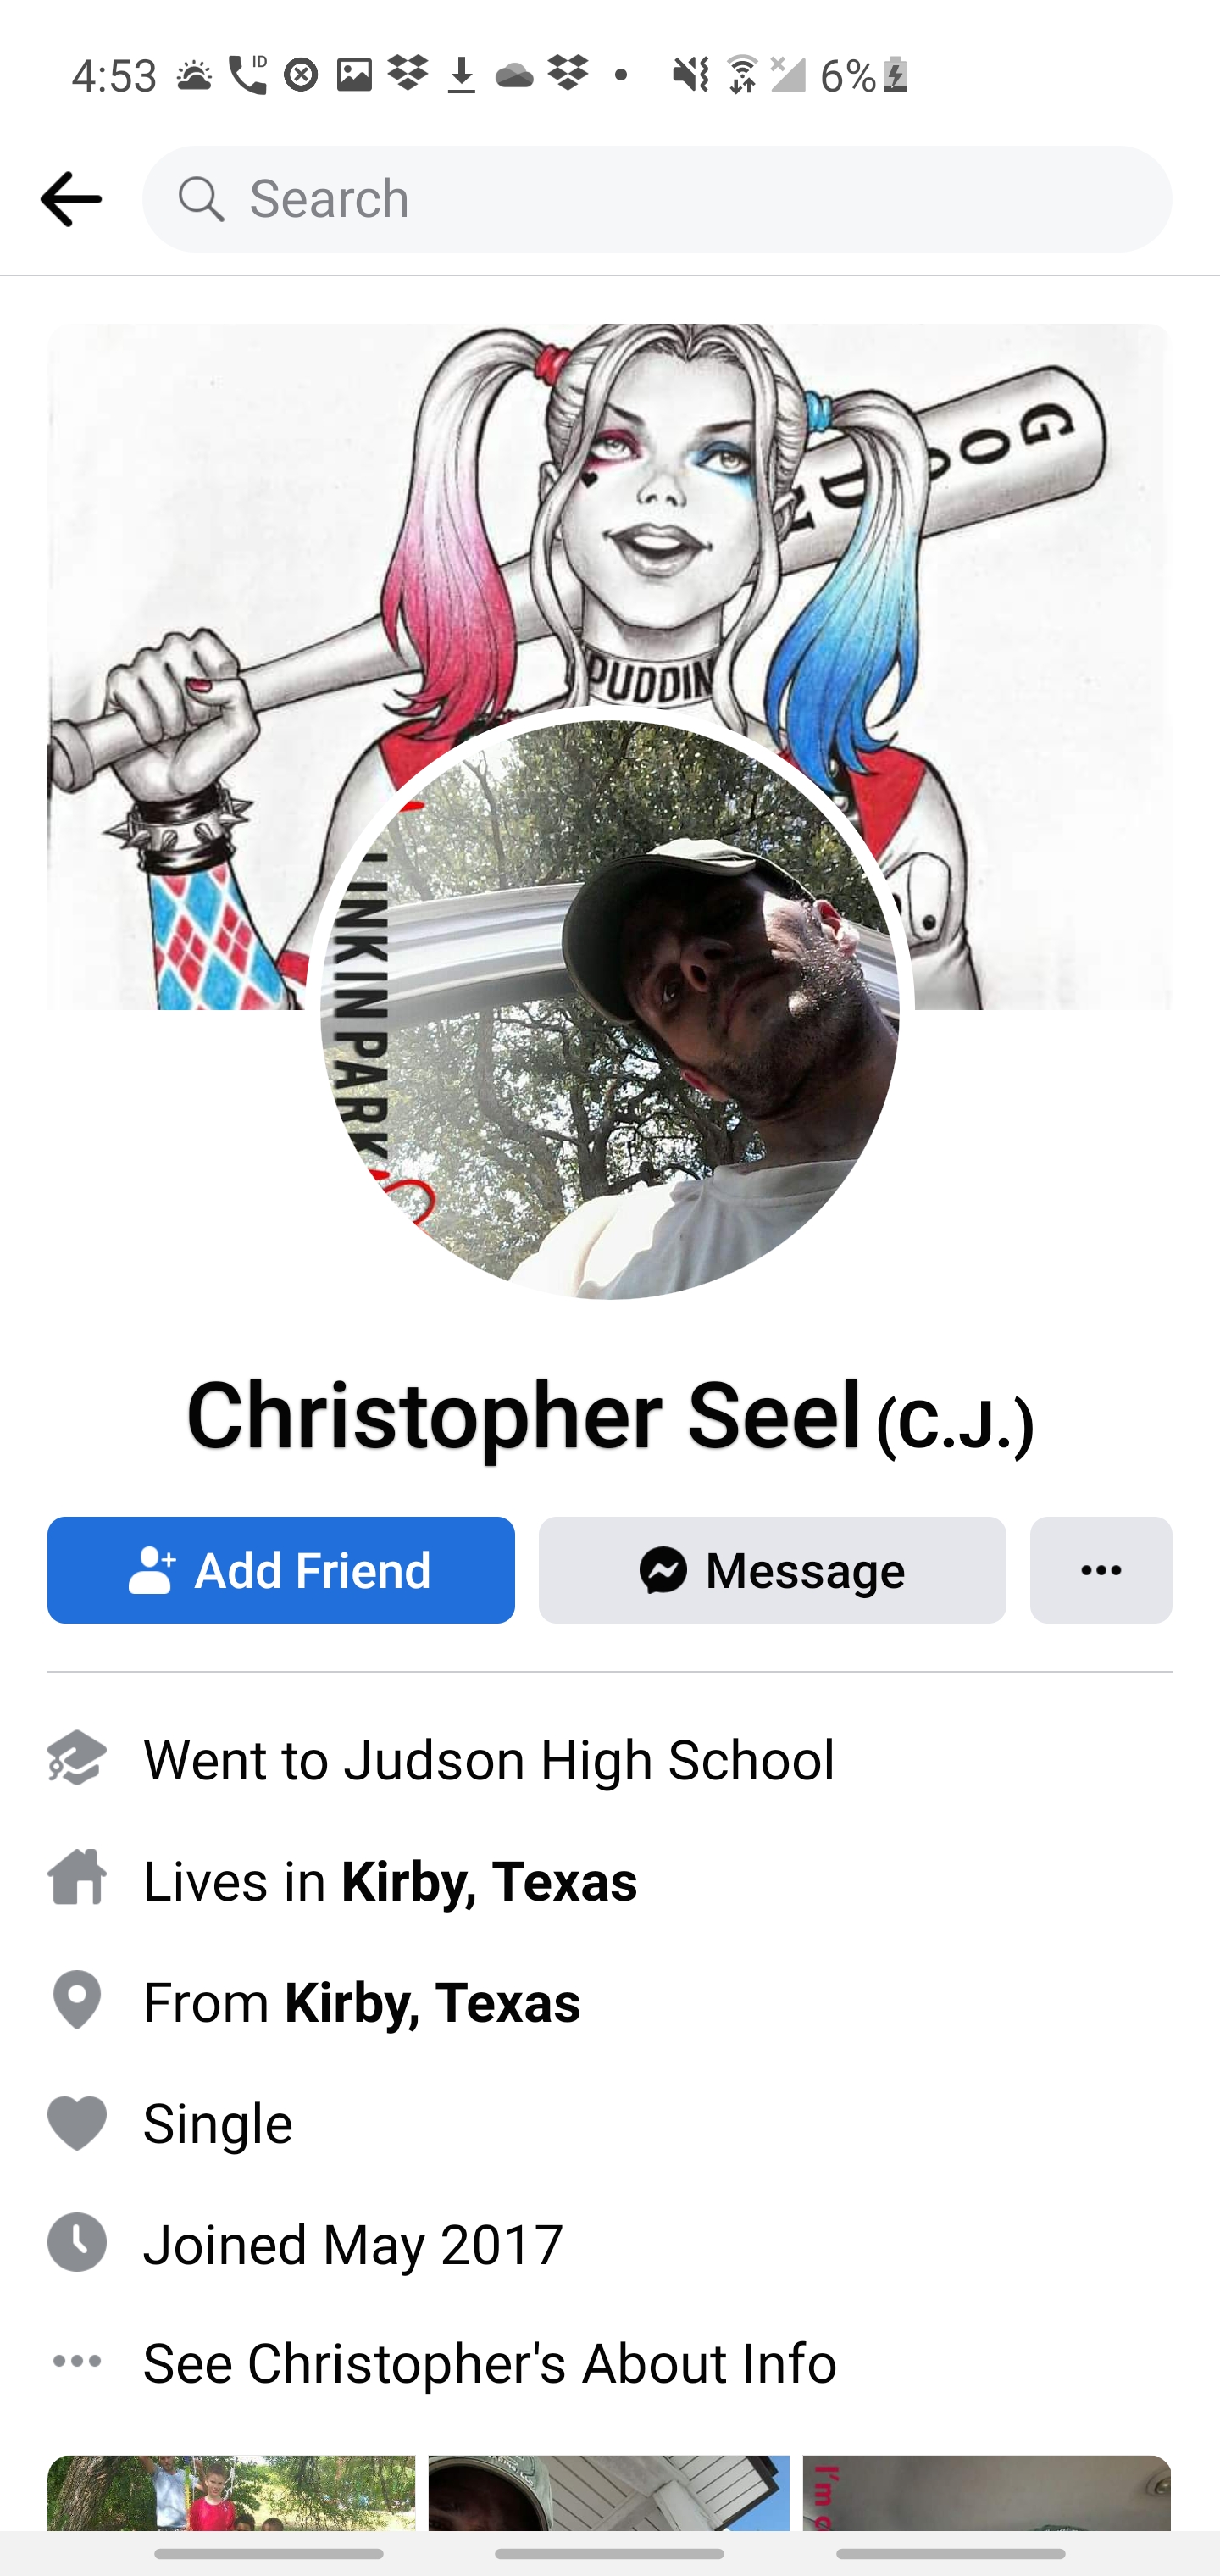Image resolution: width=1220 pixels, height=2576 pixels.
Task: Tap the back arrow icon
Action: [71, 199]
